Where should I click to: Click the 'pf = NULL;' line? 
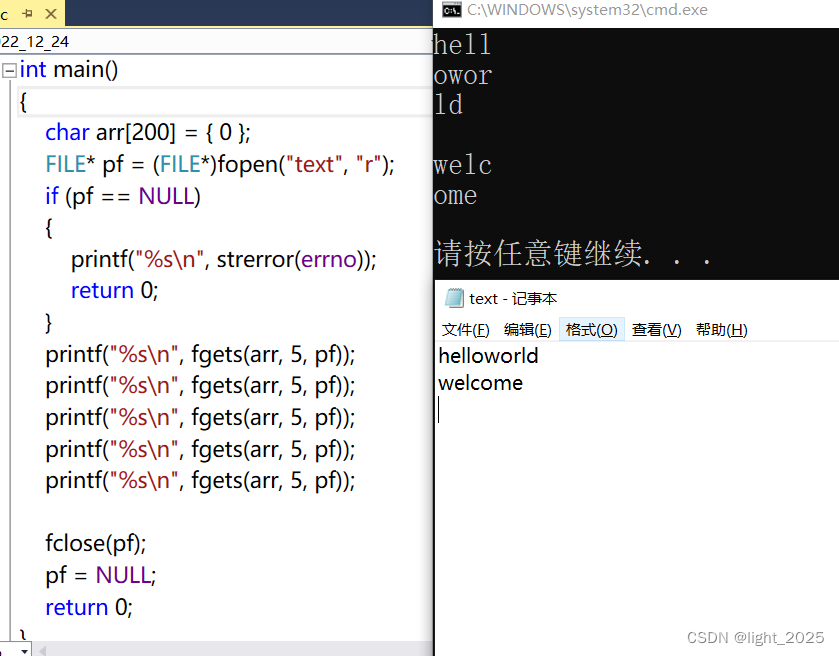click(101, 575)
